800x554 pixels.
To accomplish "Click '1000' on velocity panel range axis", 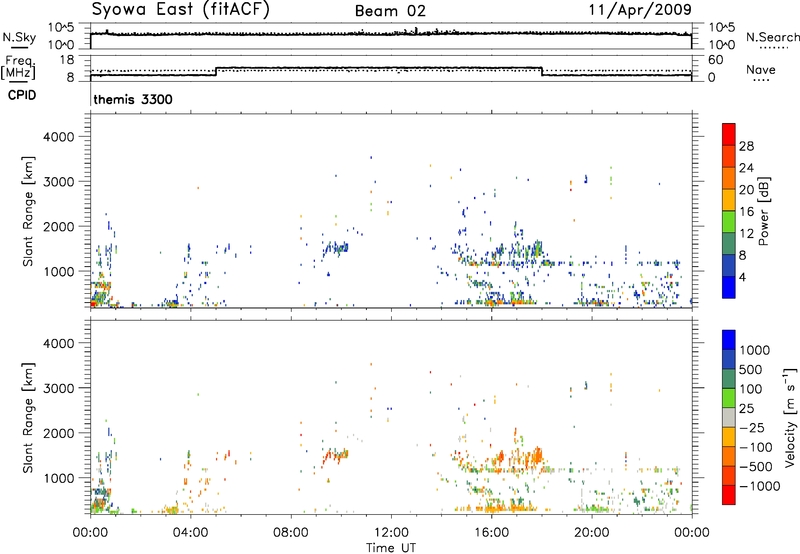I will 59,478.
